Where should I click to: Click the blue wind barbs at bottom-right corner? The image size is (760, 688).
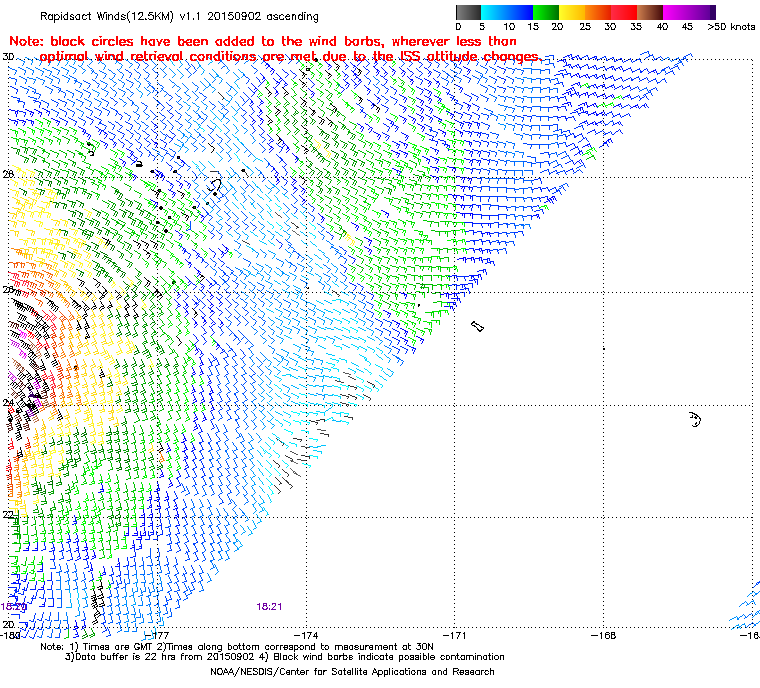746,605
